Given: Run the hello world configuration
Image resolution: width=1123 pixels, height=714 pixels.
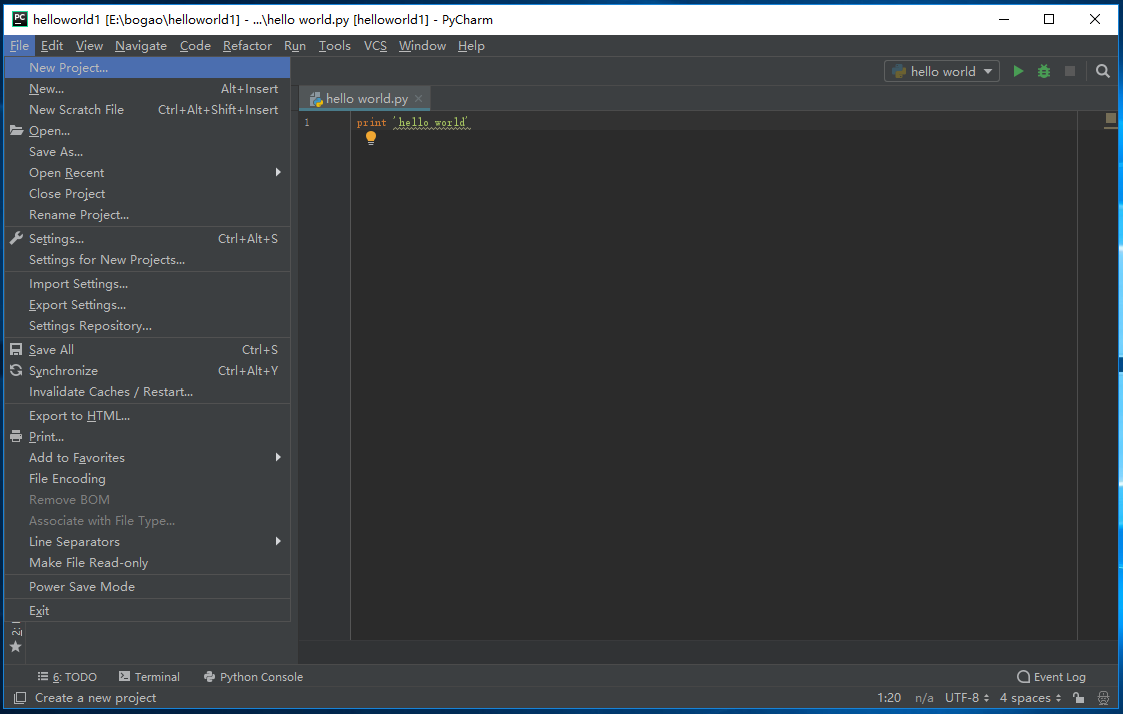Looking at the screenshot, I should (1018, 71).
